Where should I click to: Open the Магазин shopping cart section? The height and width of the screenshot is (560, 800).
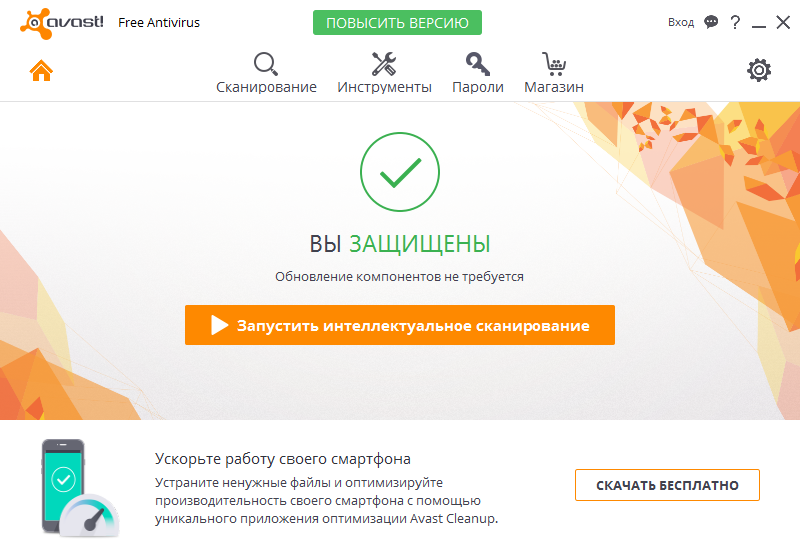tap(553, 73)
